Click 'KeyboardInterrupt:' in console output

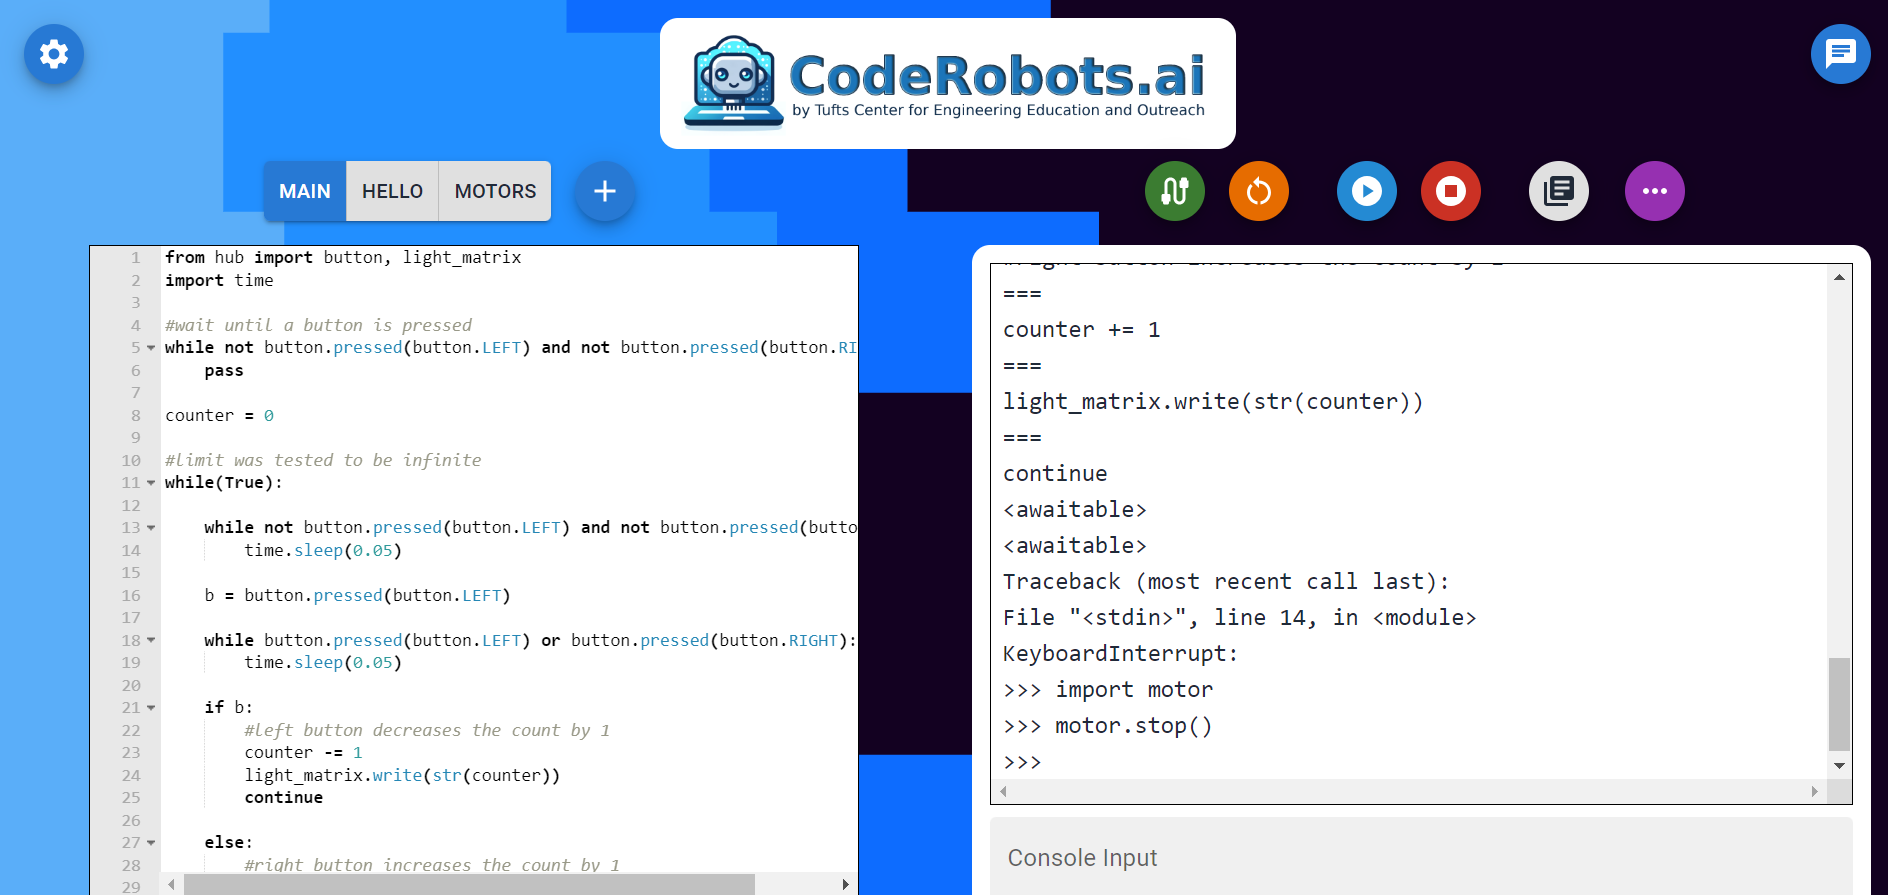click(x=1120, y=654)
